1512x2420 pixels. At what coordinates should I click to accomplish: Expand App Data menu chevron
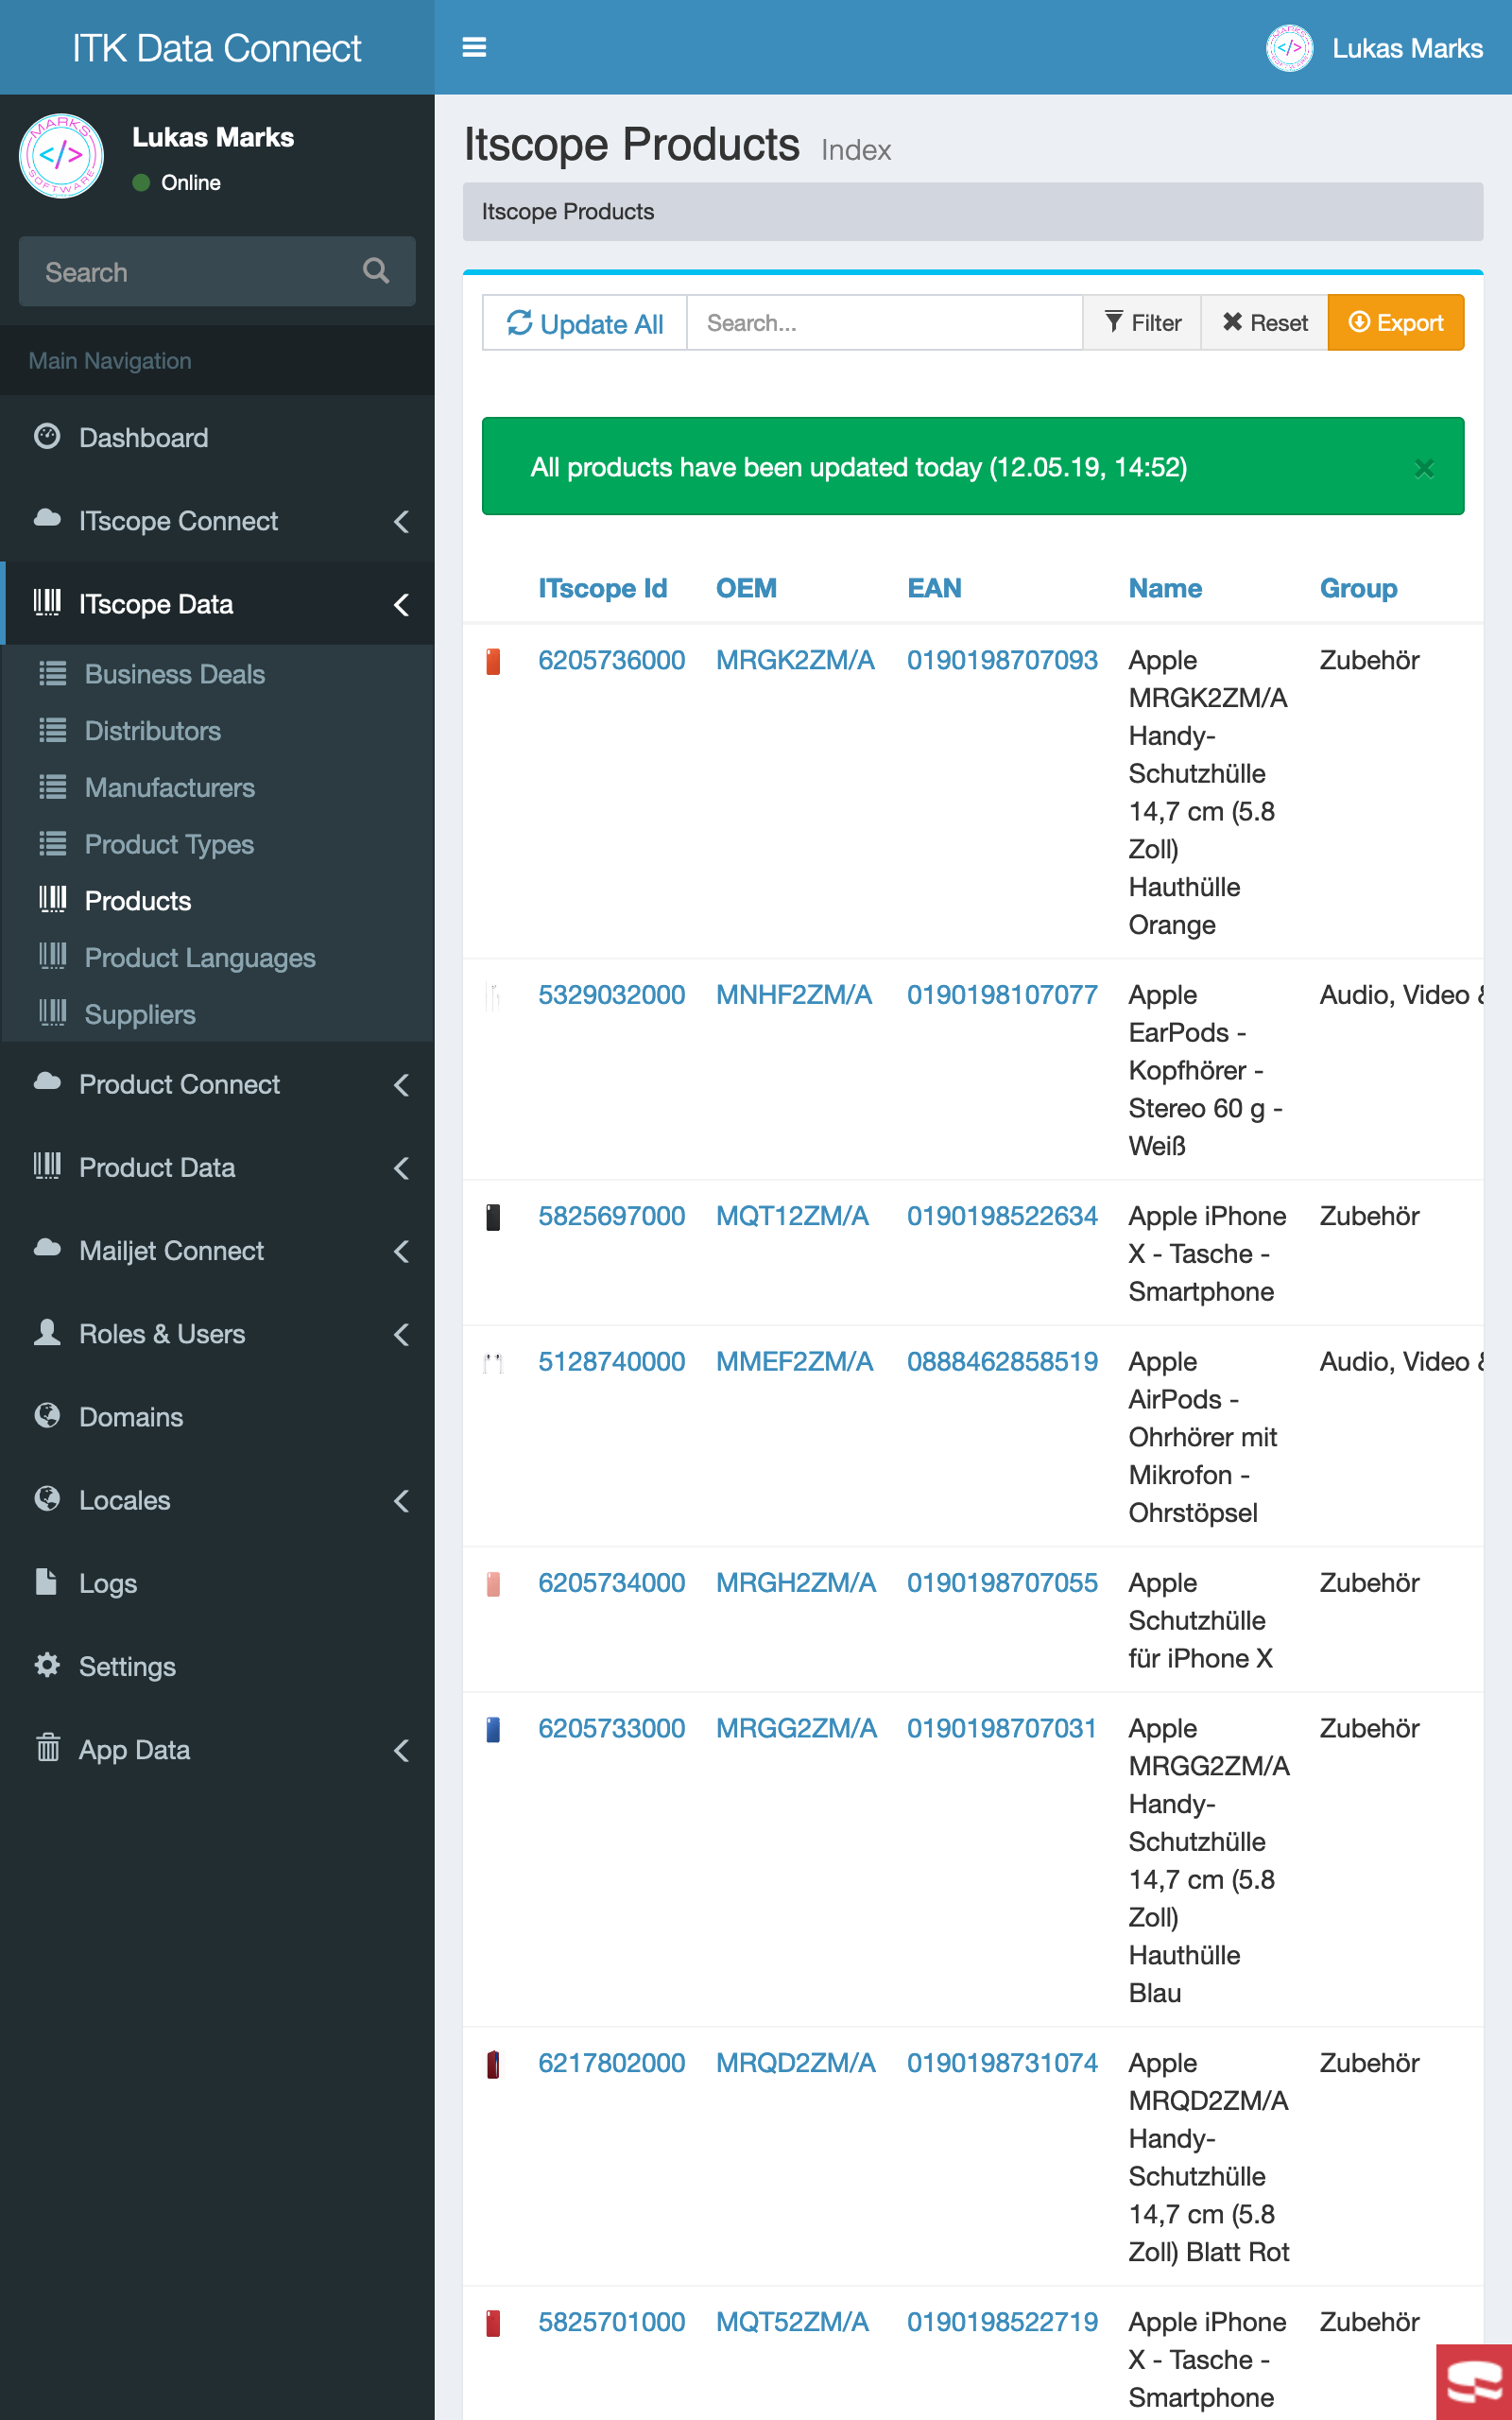click(x=401, y=1750)
